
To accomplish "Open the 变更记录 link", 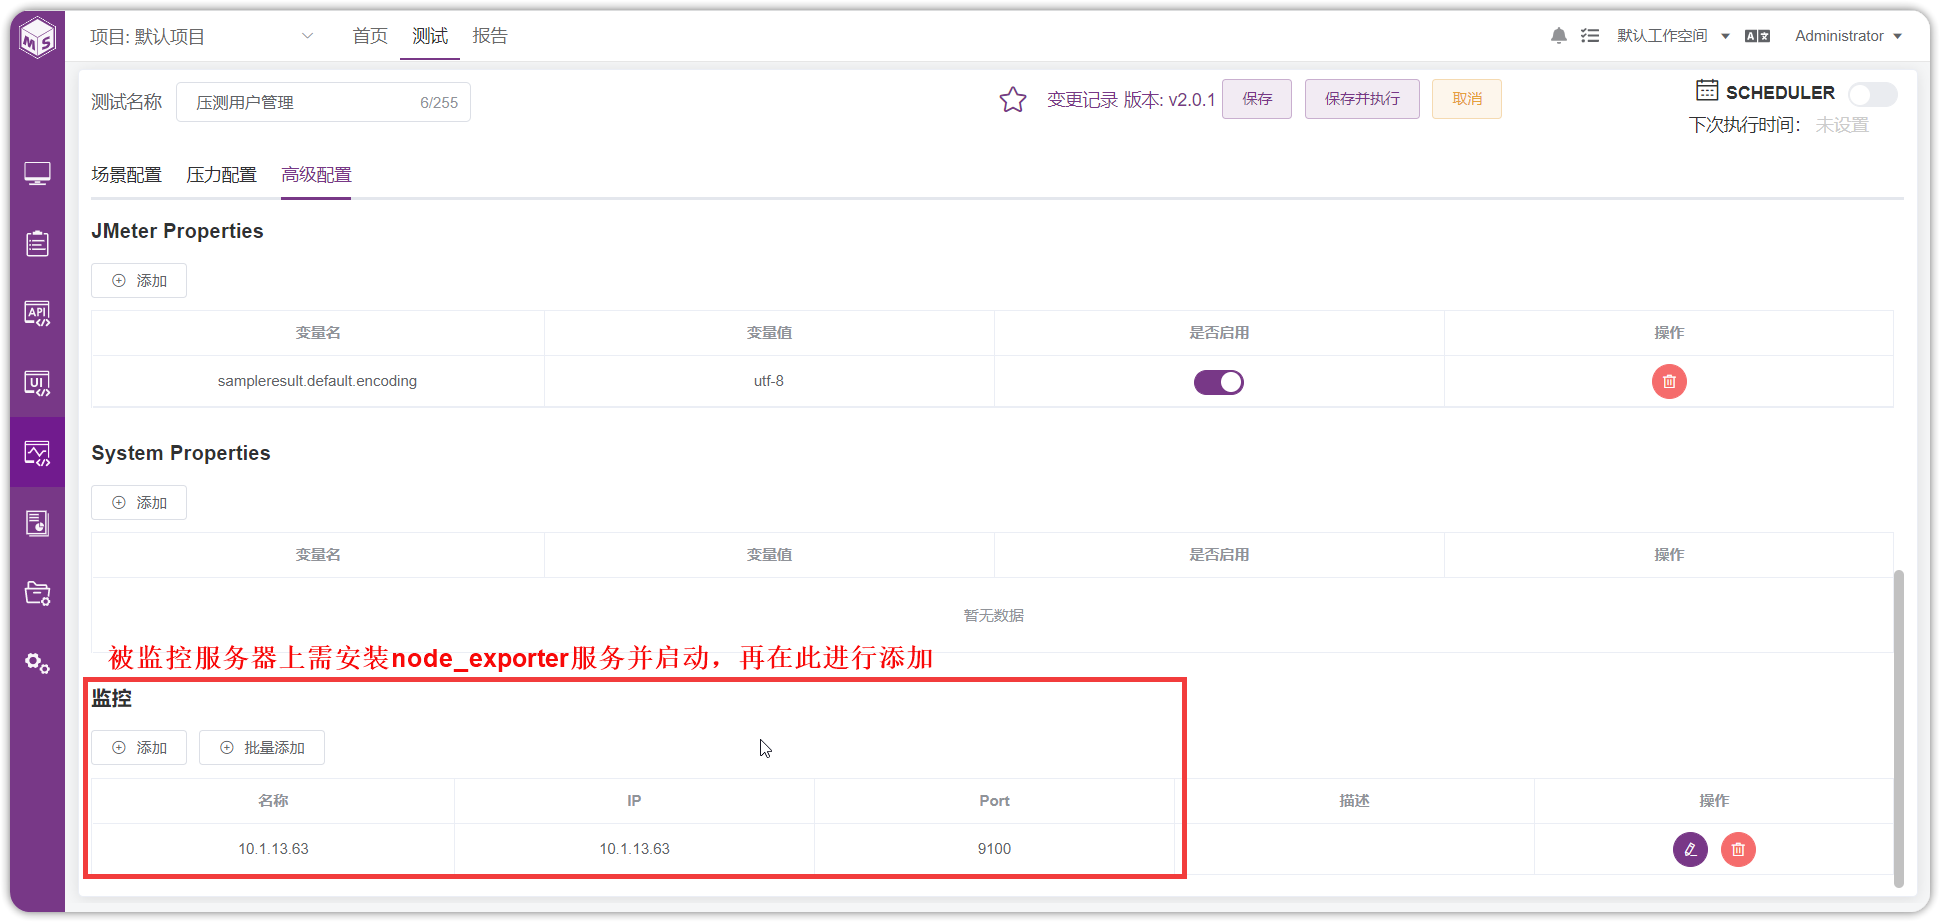I will coord(1082,100).
